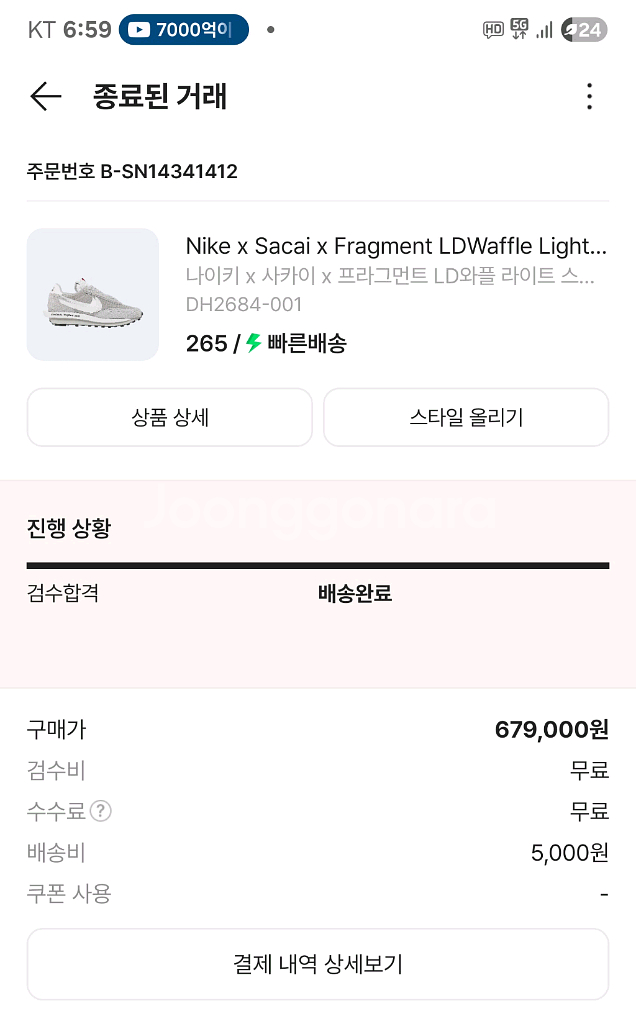Tap the 679,000원 purchase price
636x1024 pixels.
pos(551,729)
